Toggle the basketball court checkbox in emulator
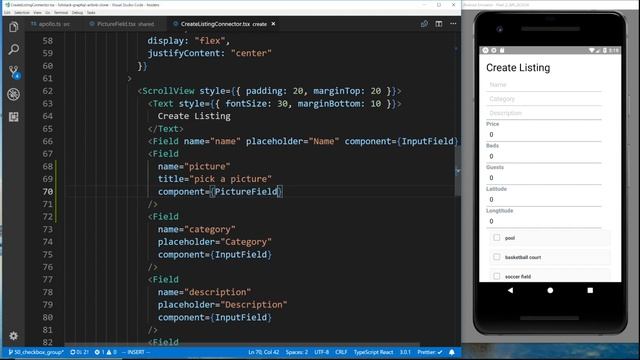Screen dimensions: 640x360 496,257
